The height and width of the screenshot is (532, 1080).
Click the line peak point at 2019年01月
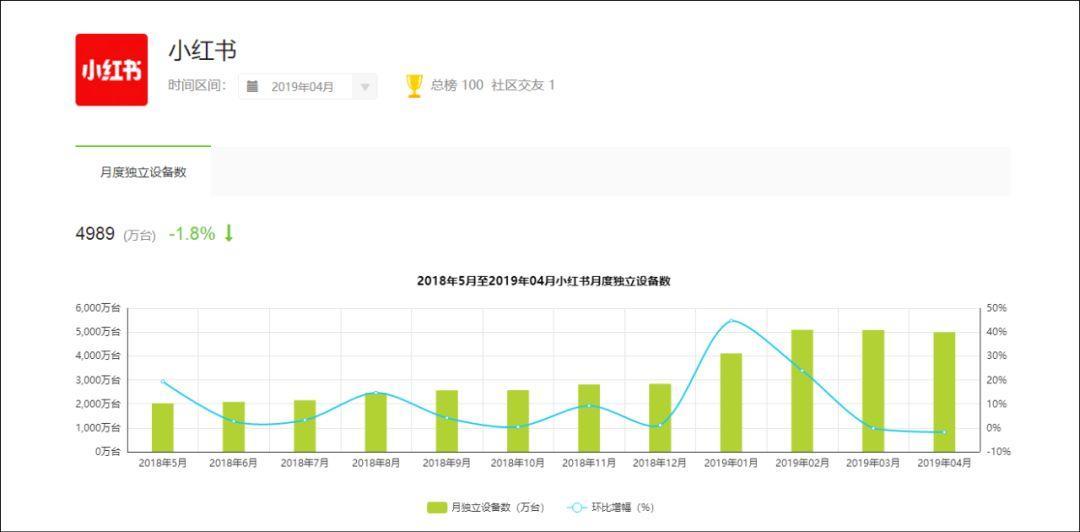pyautogui.click(x=731, y=321)
